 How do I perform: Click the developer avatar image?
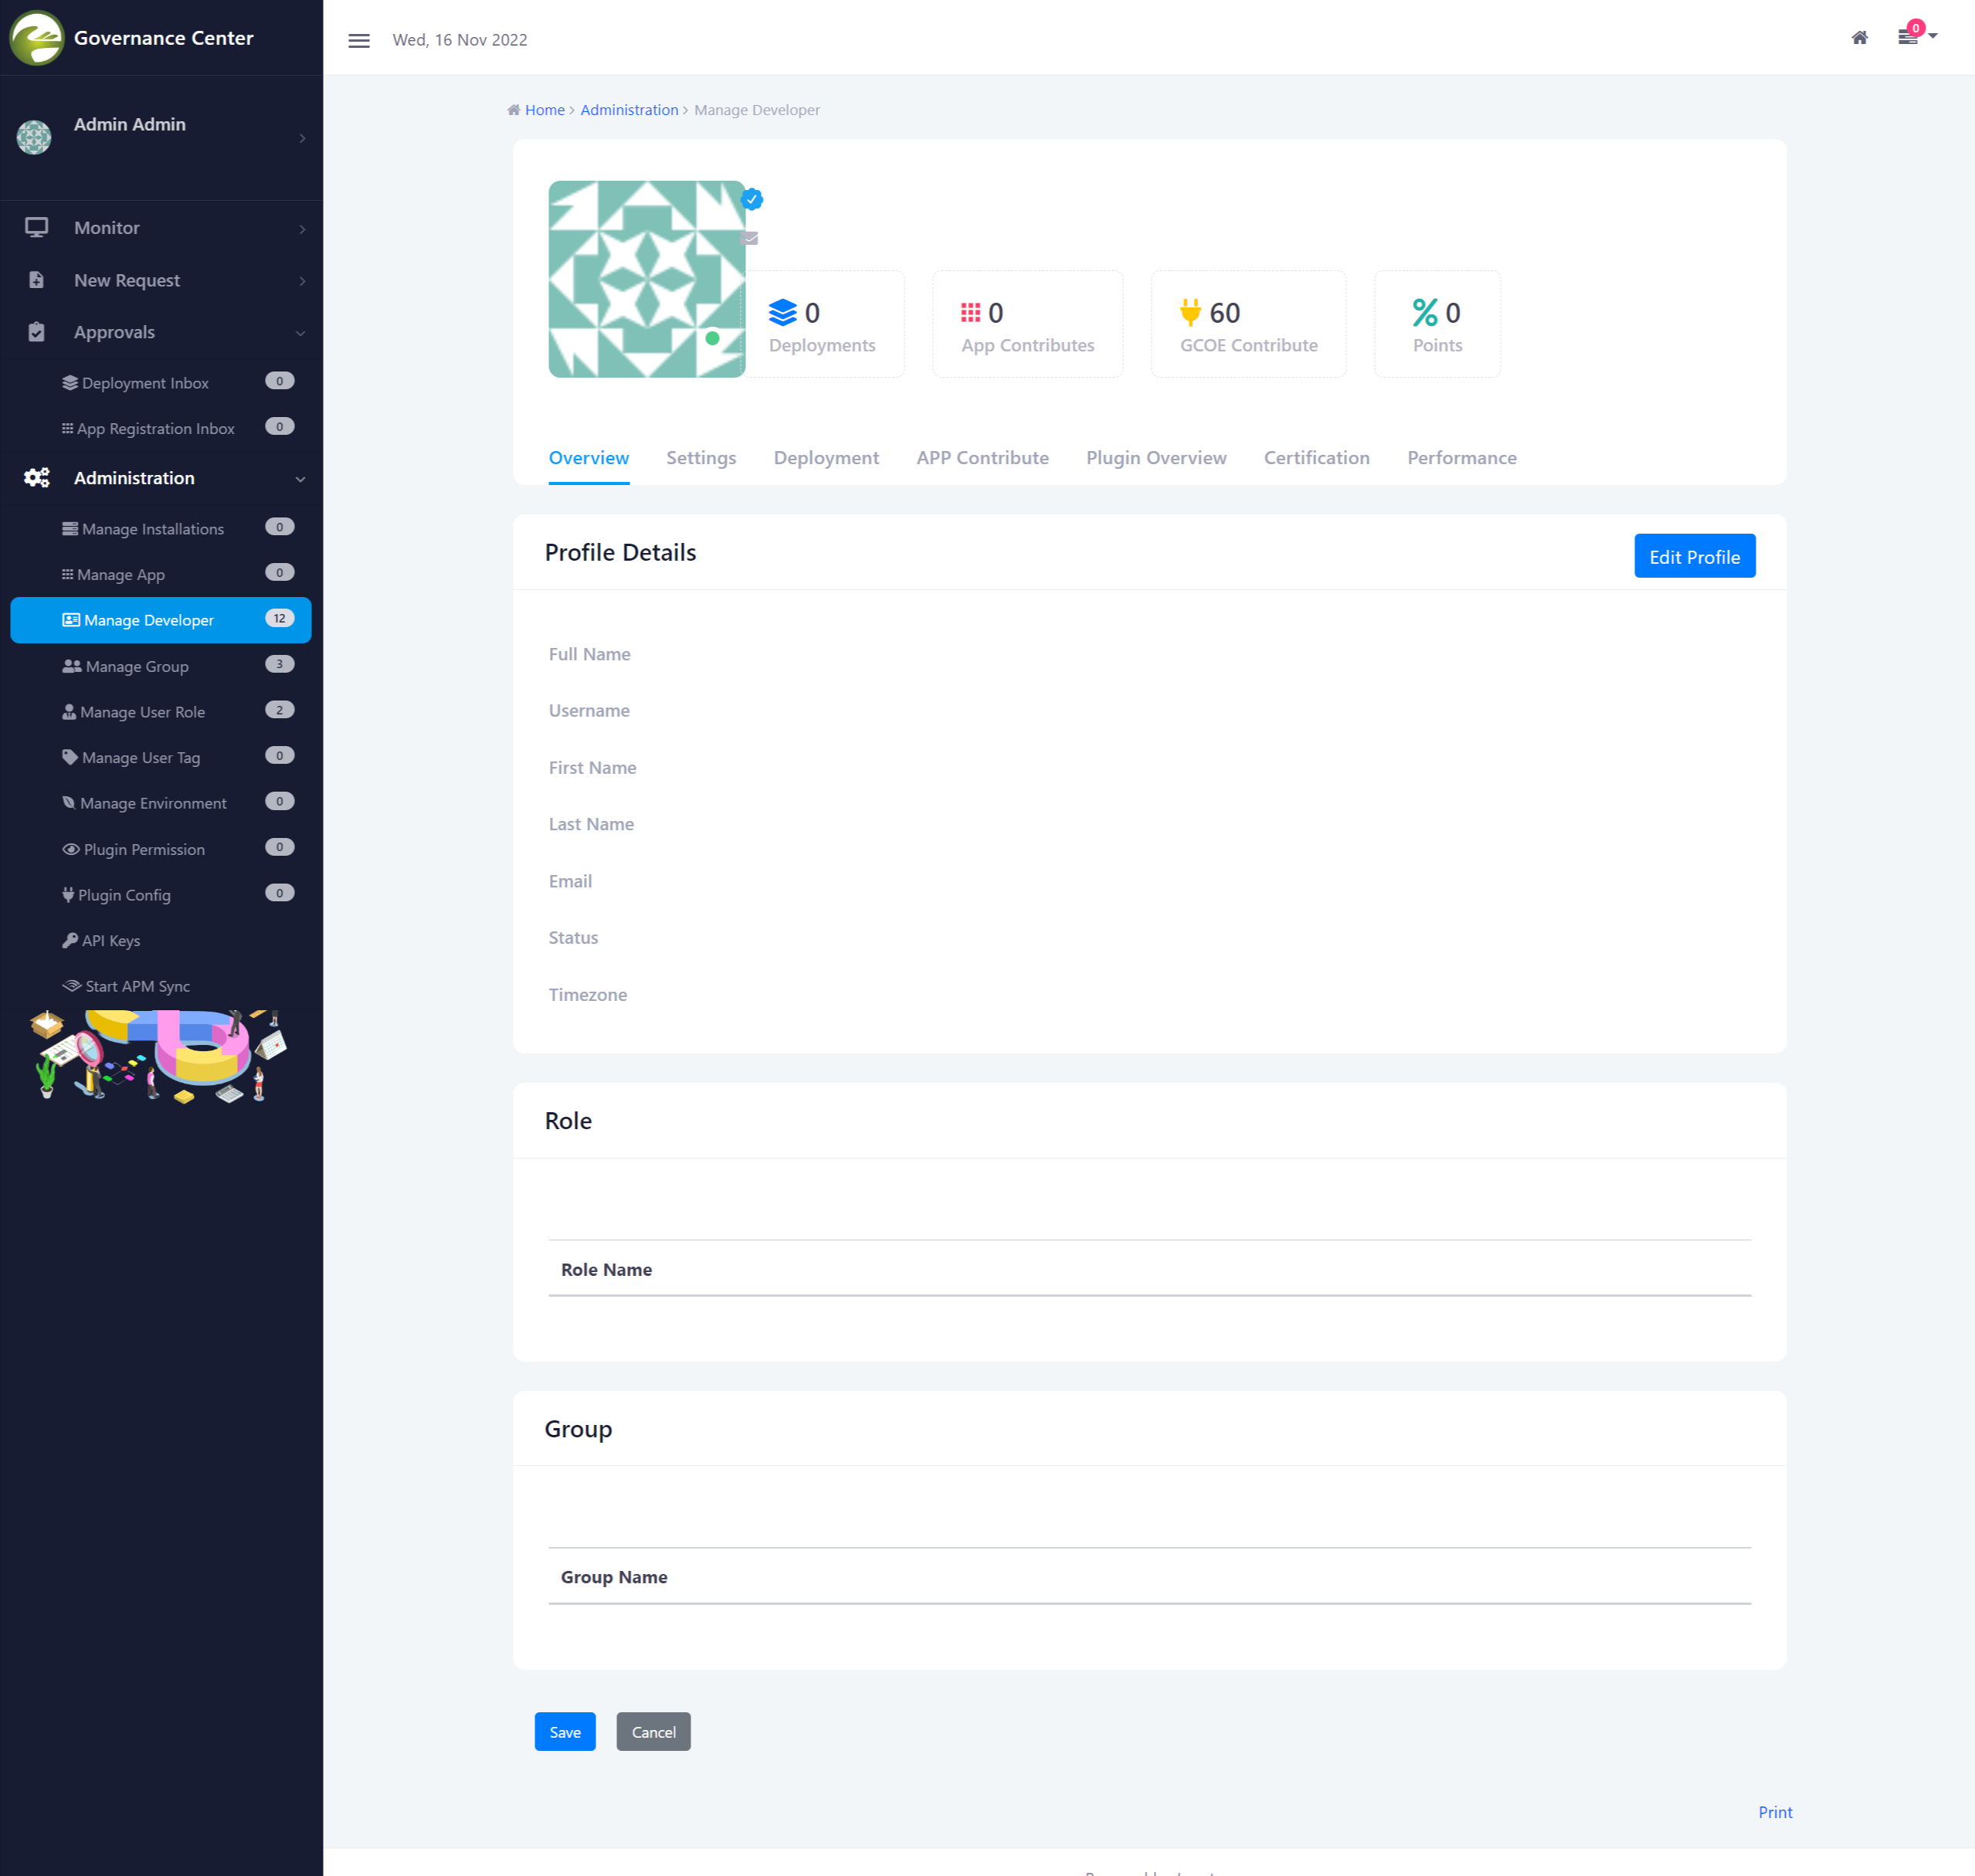point(646,279)
